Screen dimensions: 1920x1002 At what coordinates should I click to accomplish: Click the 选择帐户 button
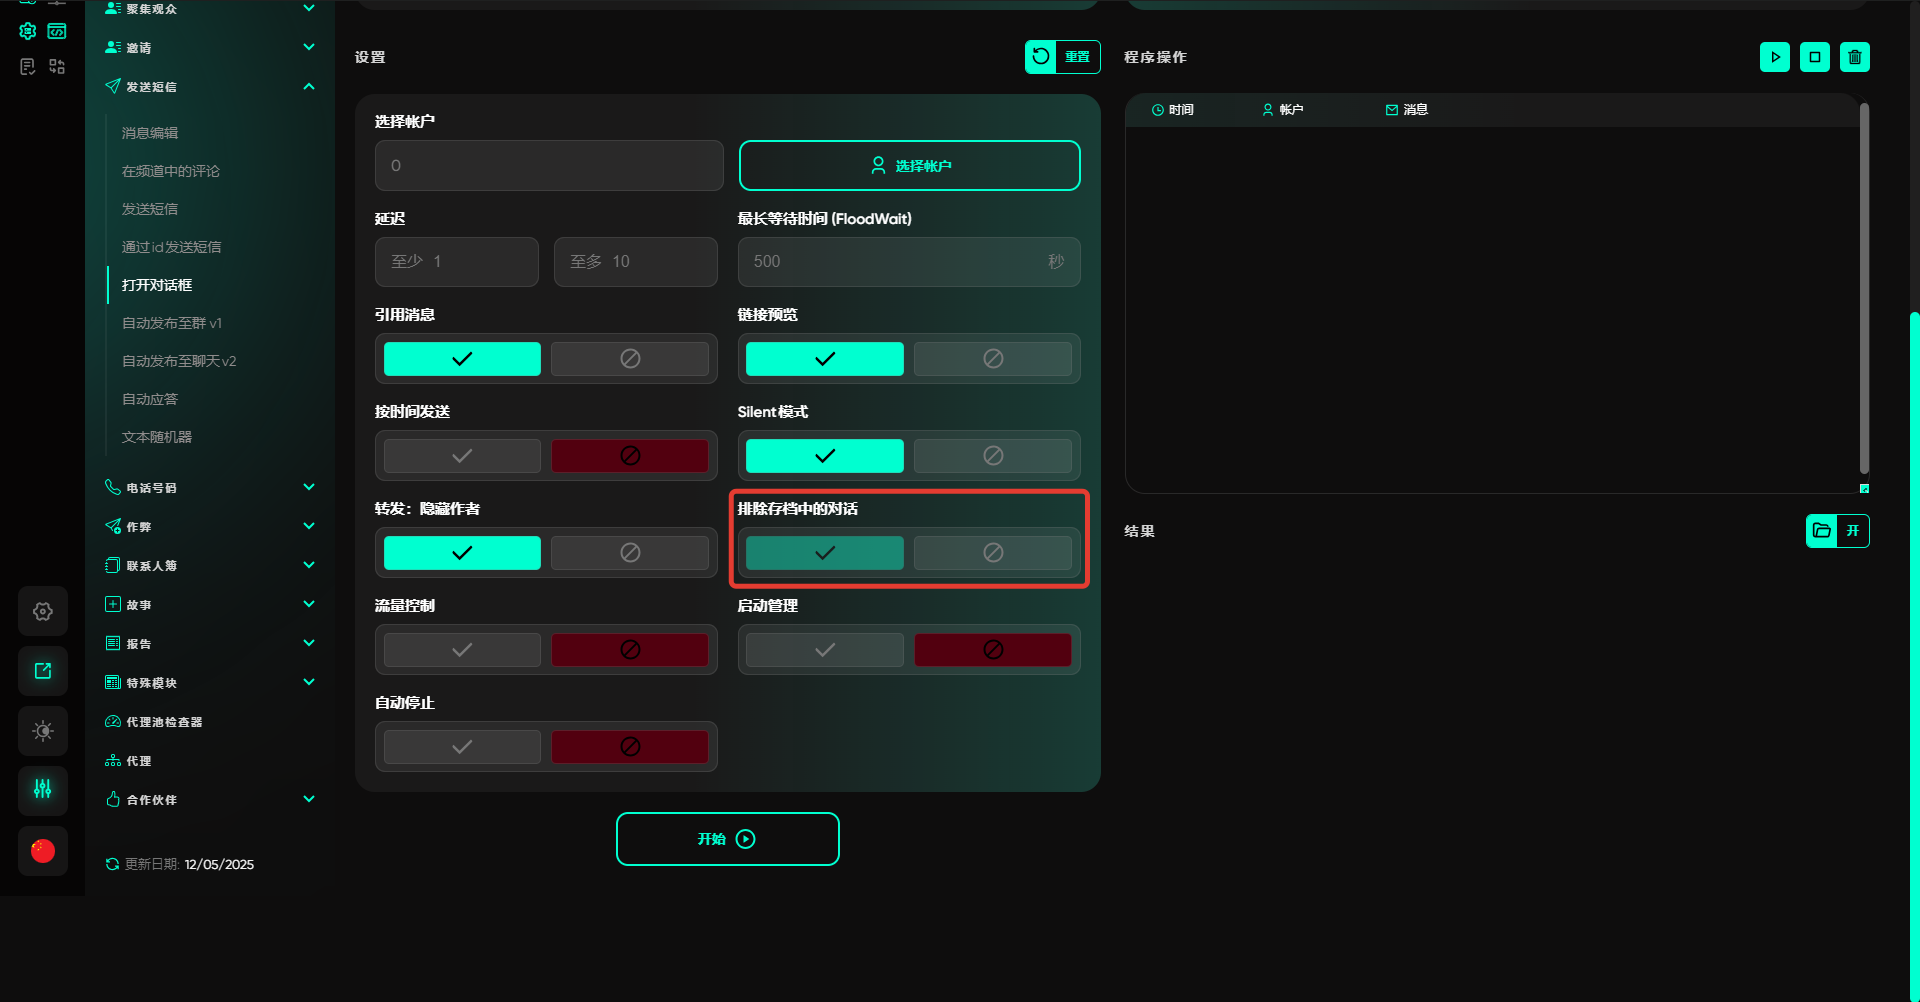click(909, 166)
